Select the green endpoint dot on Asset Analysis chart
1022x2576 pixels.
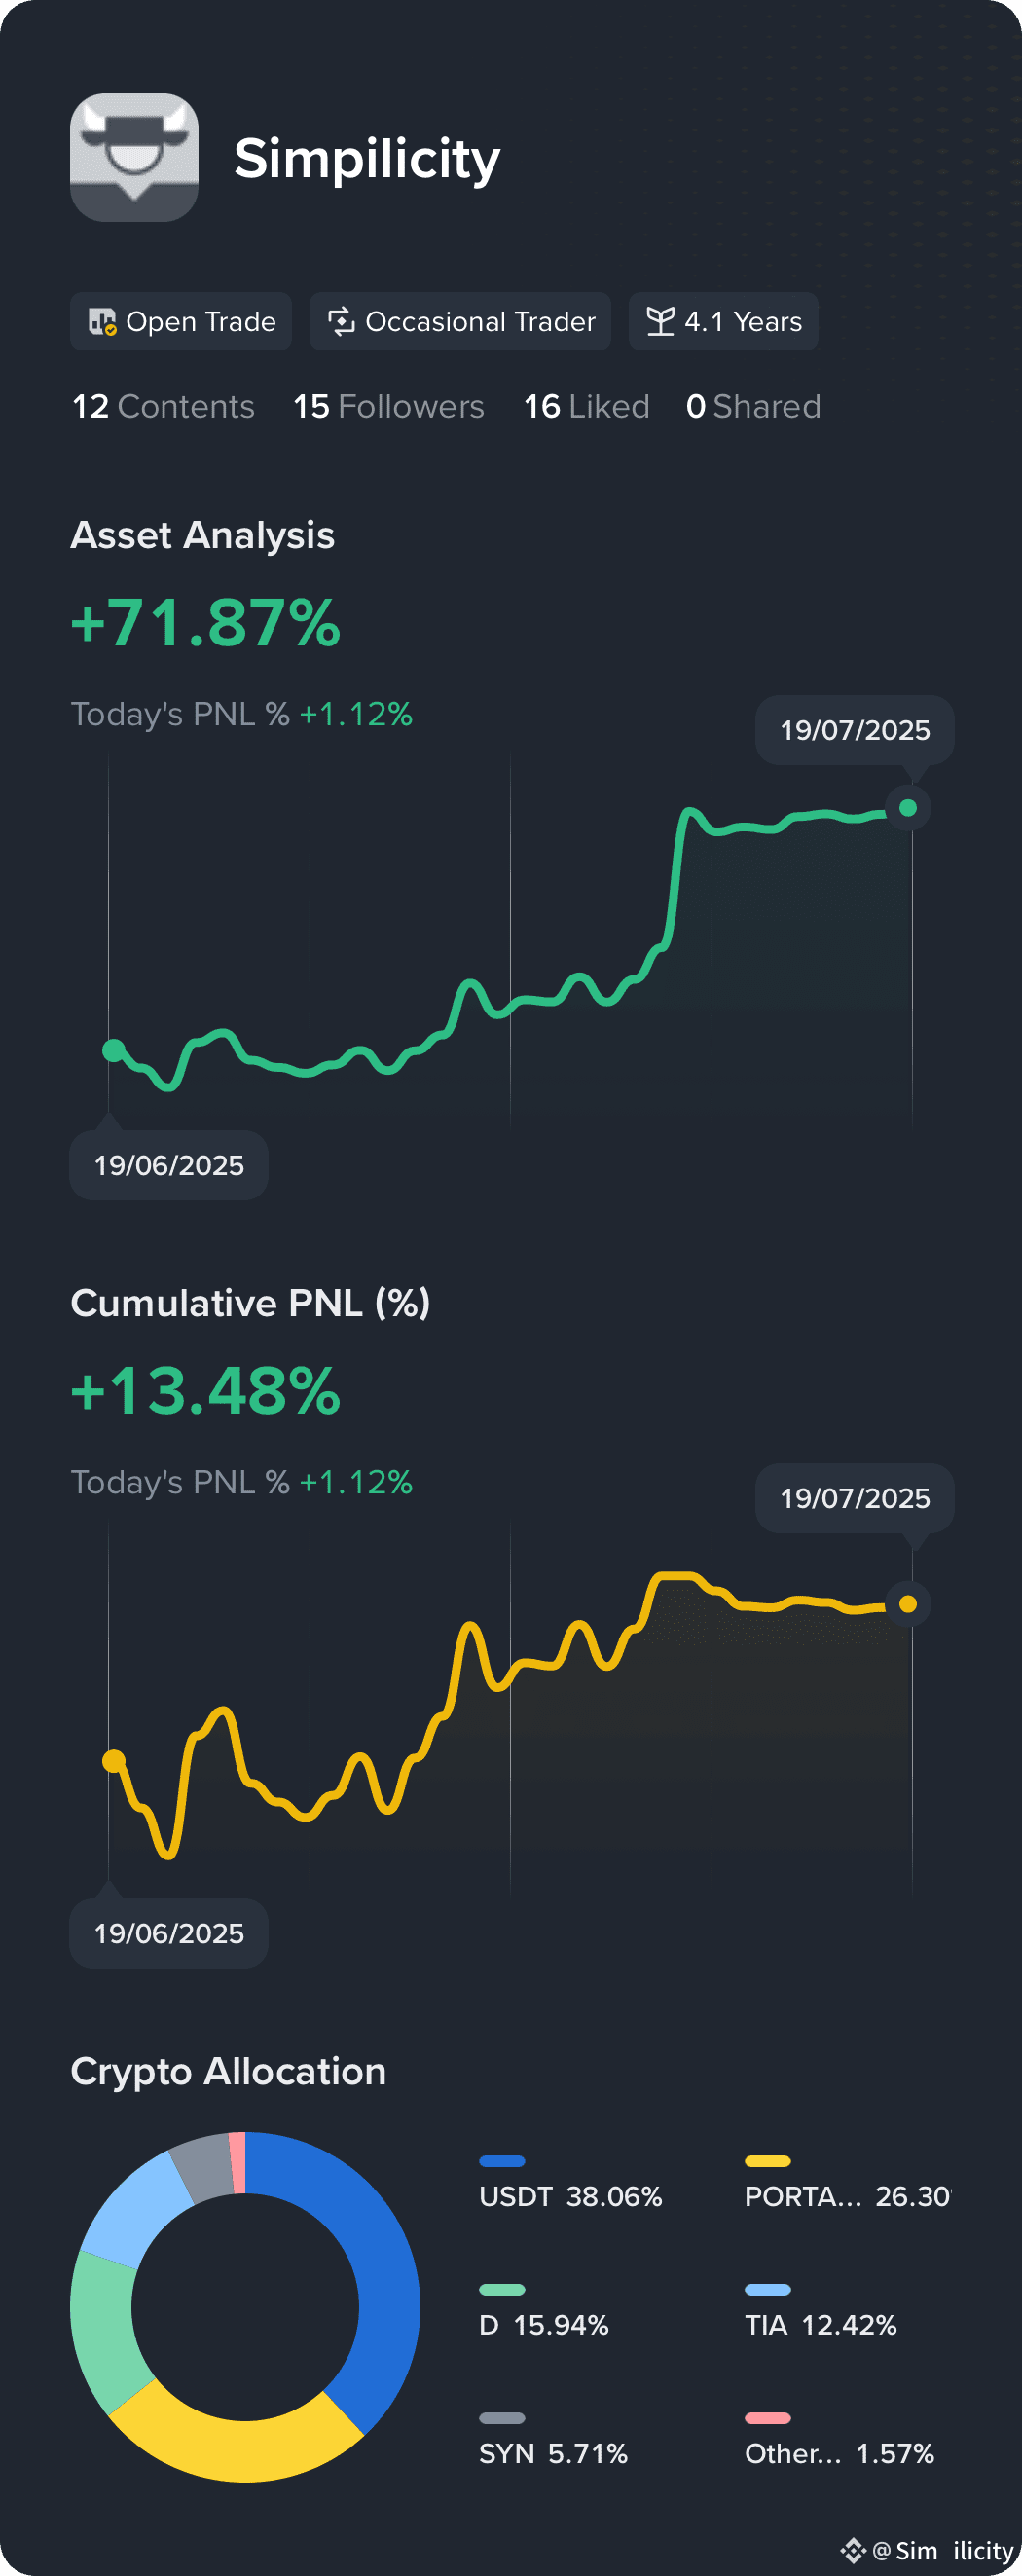908,808
